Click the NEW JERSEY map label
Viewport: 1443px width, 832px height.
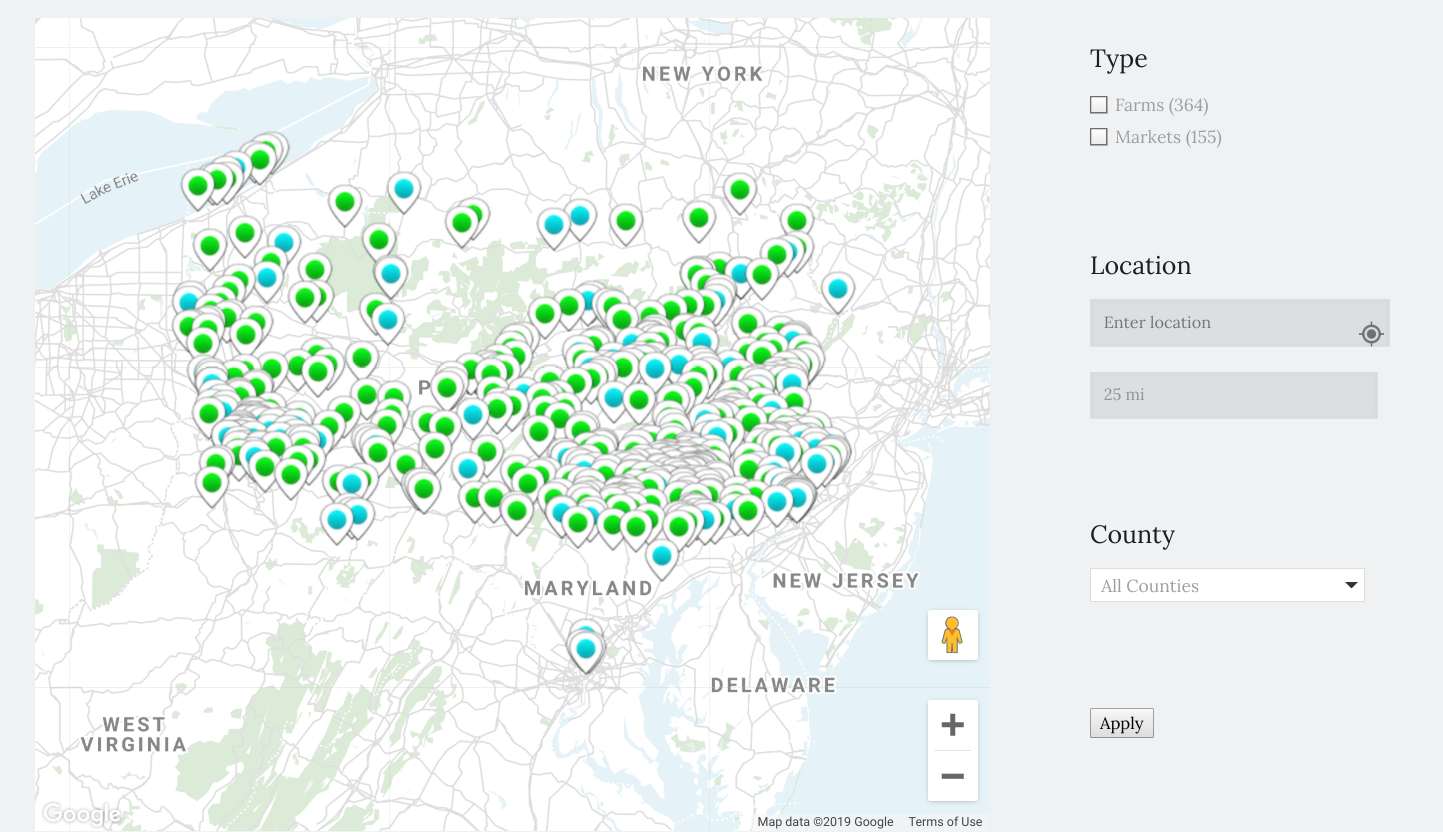pos(846,580)
